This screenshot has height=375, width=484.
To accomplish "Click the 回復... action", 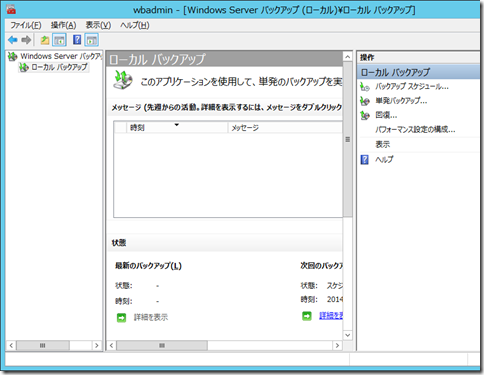I will point(386,115).
